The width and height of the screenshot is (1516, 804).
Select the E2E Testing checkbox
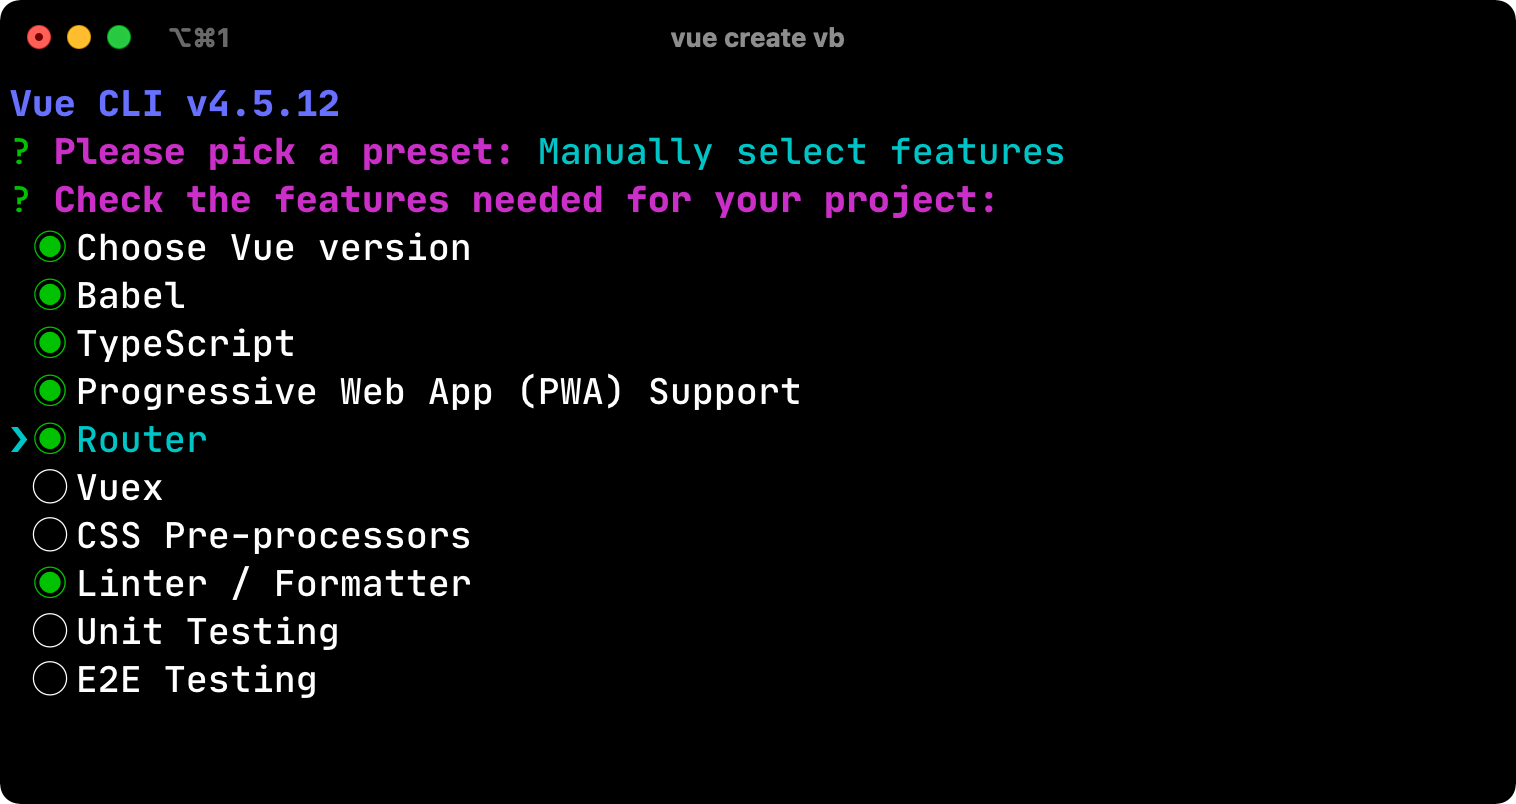click(50, 679)
